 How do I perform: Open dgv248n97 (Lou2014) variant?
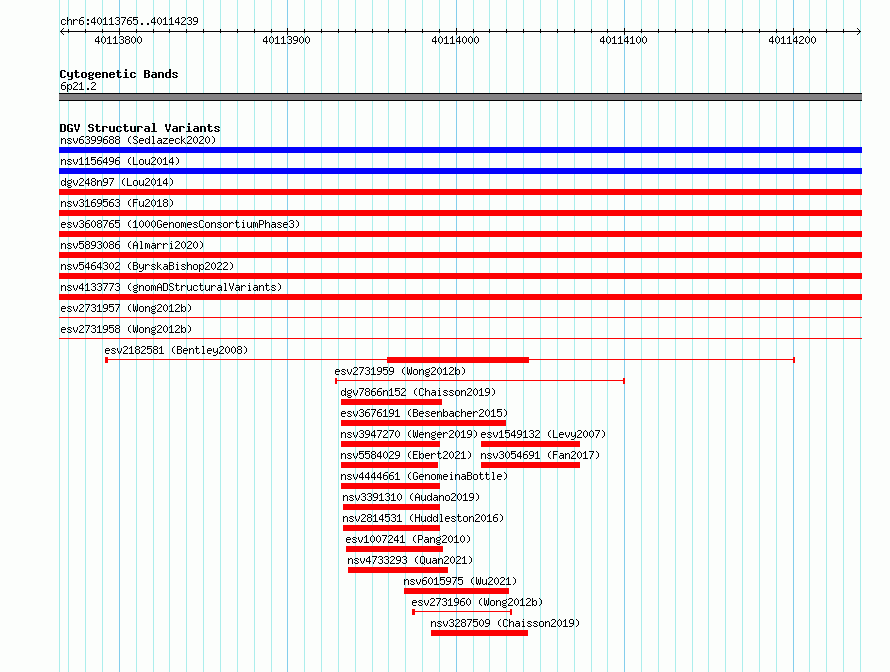pos(117,182)
